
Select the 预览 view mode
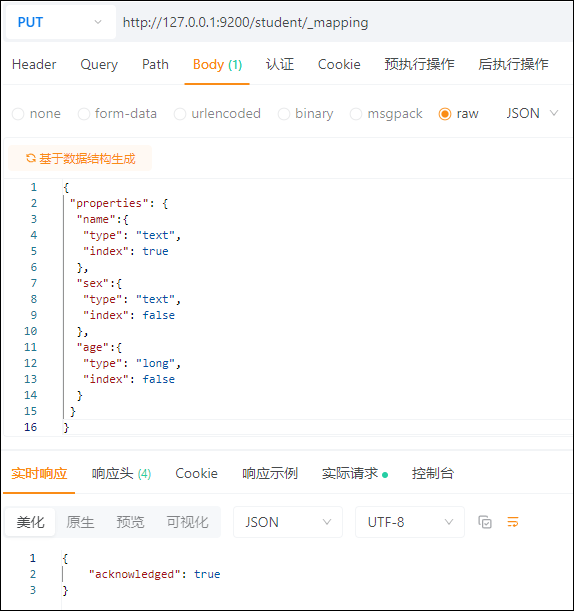point(130,522)
